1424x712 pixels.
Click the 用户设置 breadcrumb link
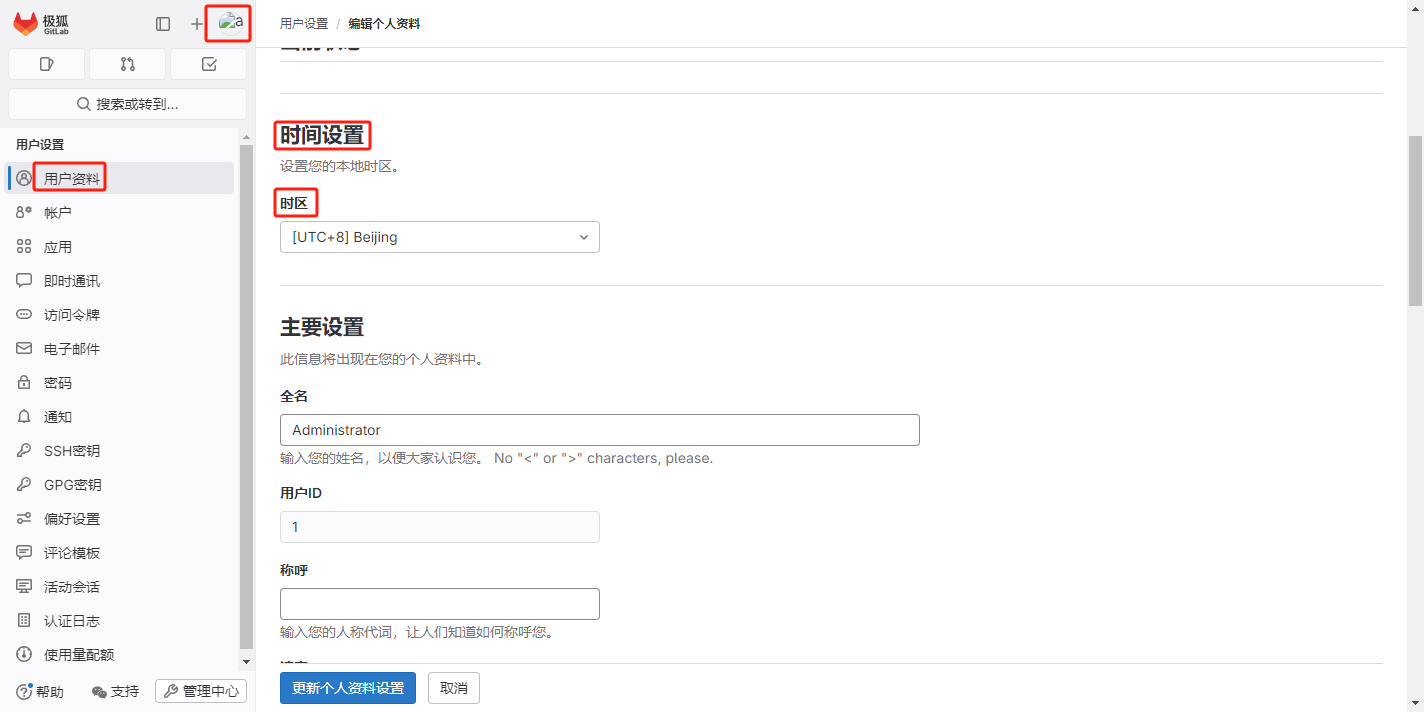tap(304, 23)
